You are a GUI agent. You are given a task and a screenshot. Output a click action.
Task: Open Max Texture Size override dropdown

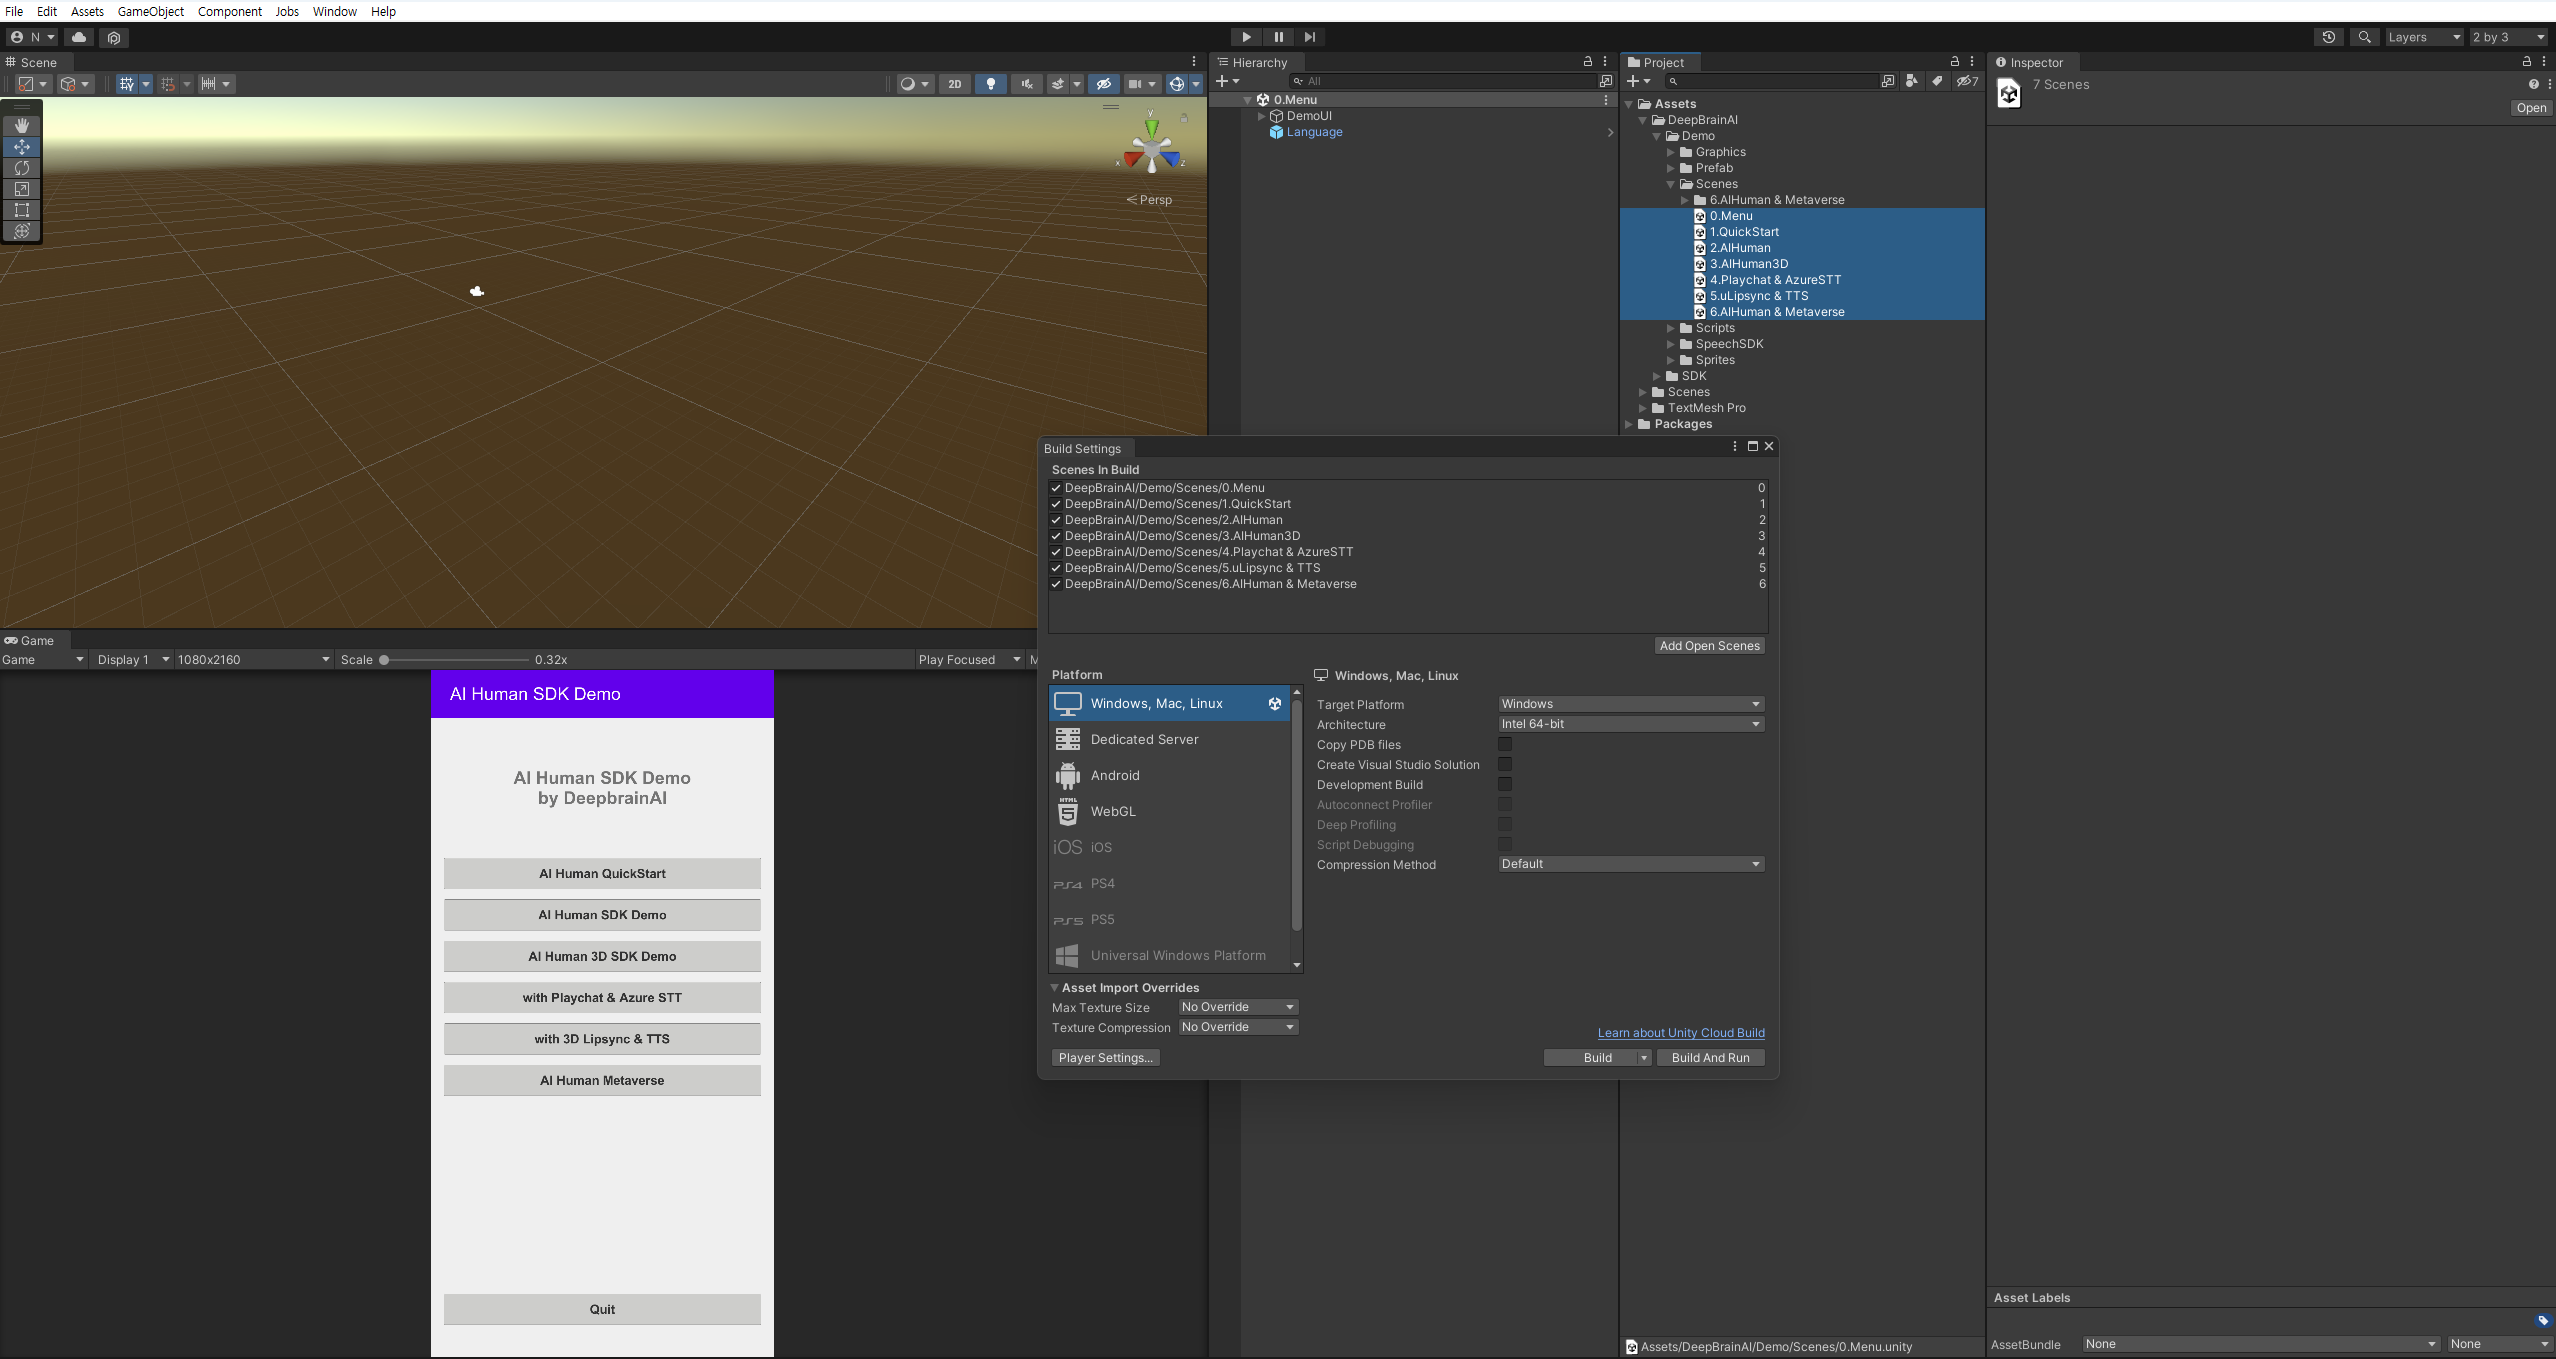pyautogui.click(x=1238, y=1007)
